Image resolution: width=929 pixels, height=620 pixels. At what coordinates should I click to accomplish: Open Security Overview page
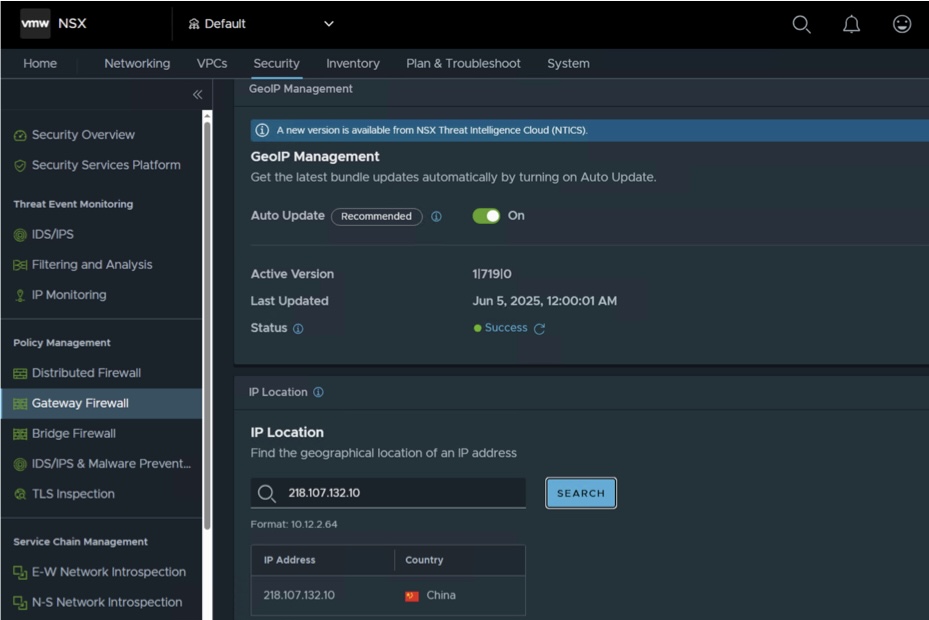[x=83, y=135]
